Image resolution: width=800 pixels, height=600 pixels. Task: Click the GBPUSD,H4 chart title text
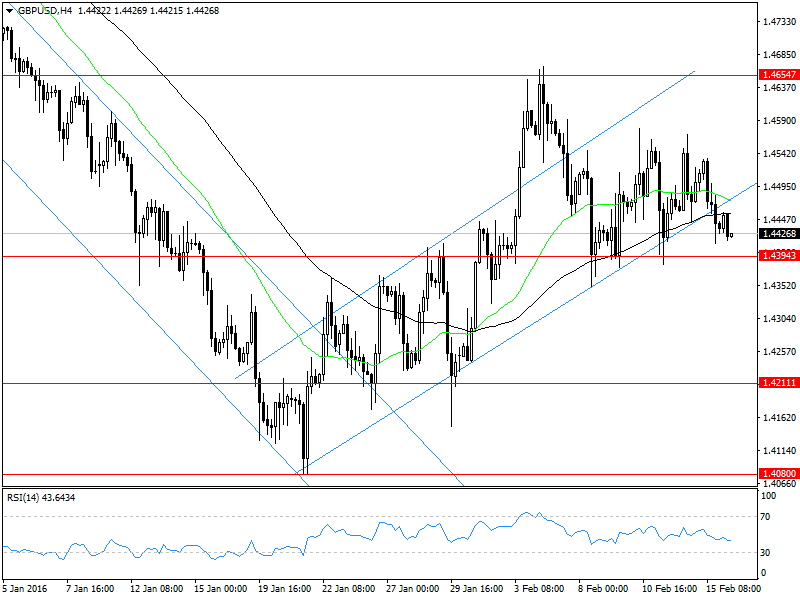tap(45, 11)
